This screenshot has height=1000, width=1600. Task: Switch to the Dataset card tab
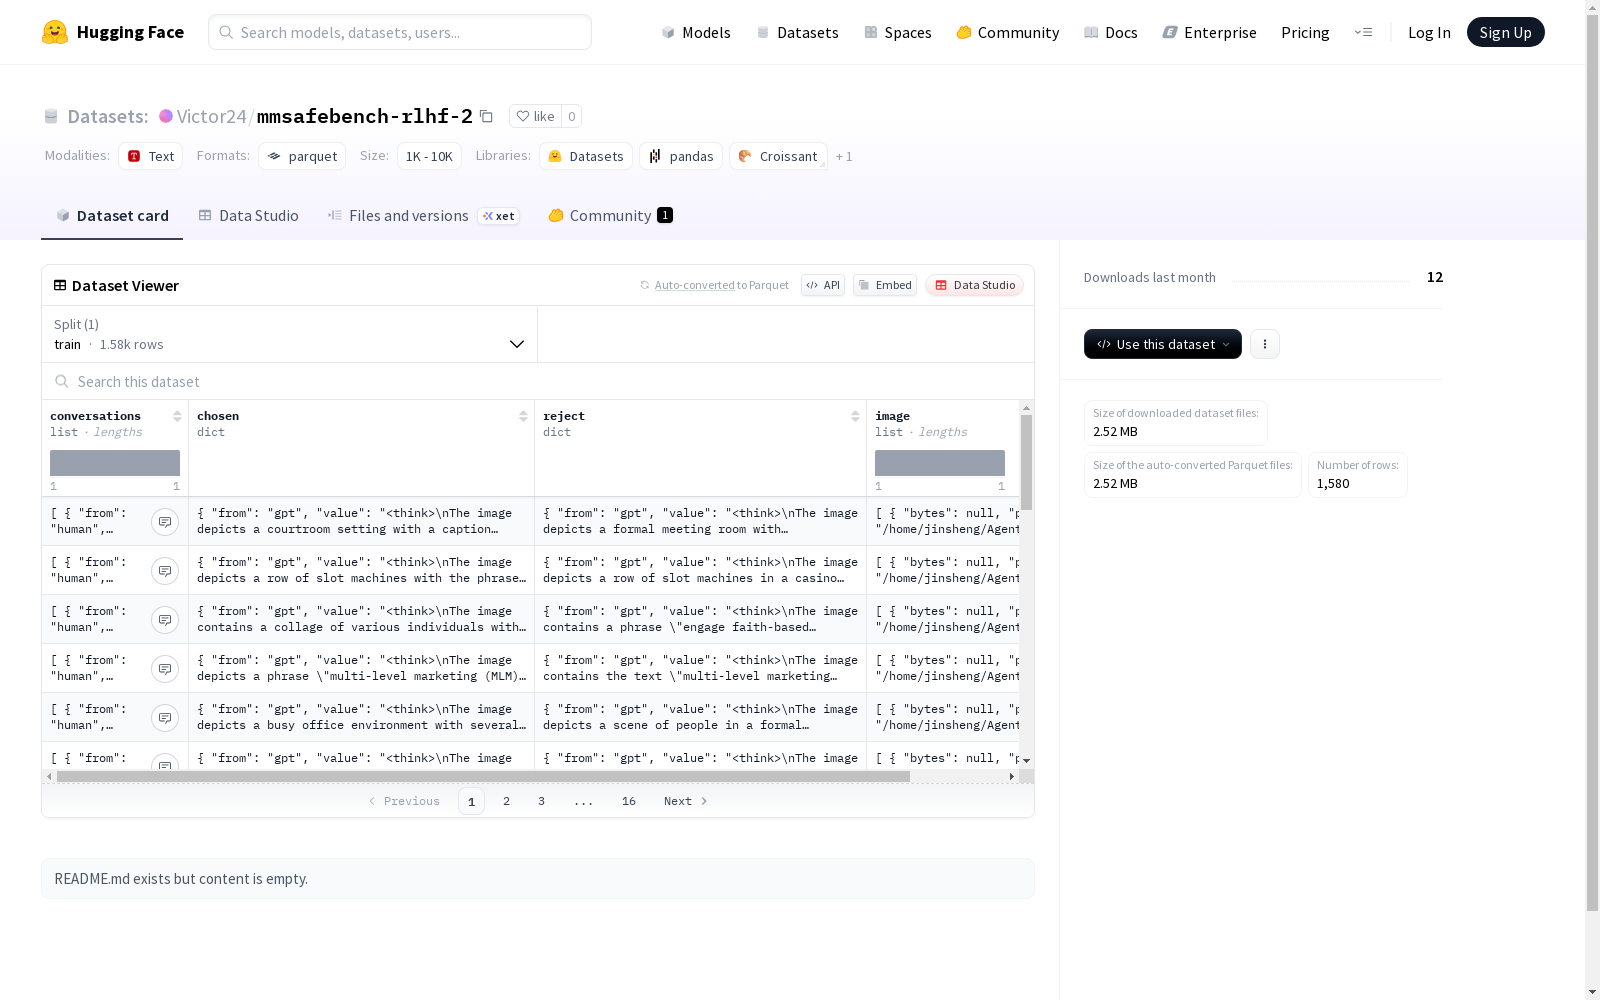pyautogui.click(x=112, y=215)
